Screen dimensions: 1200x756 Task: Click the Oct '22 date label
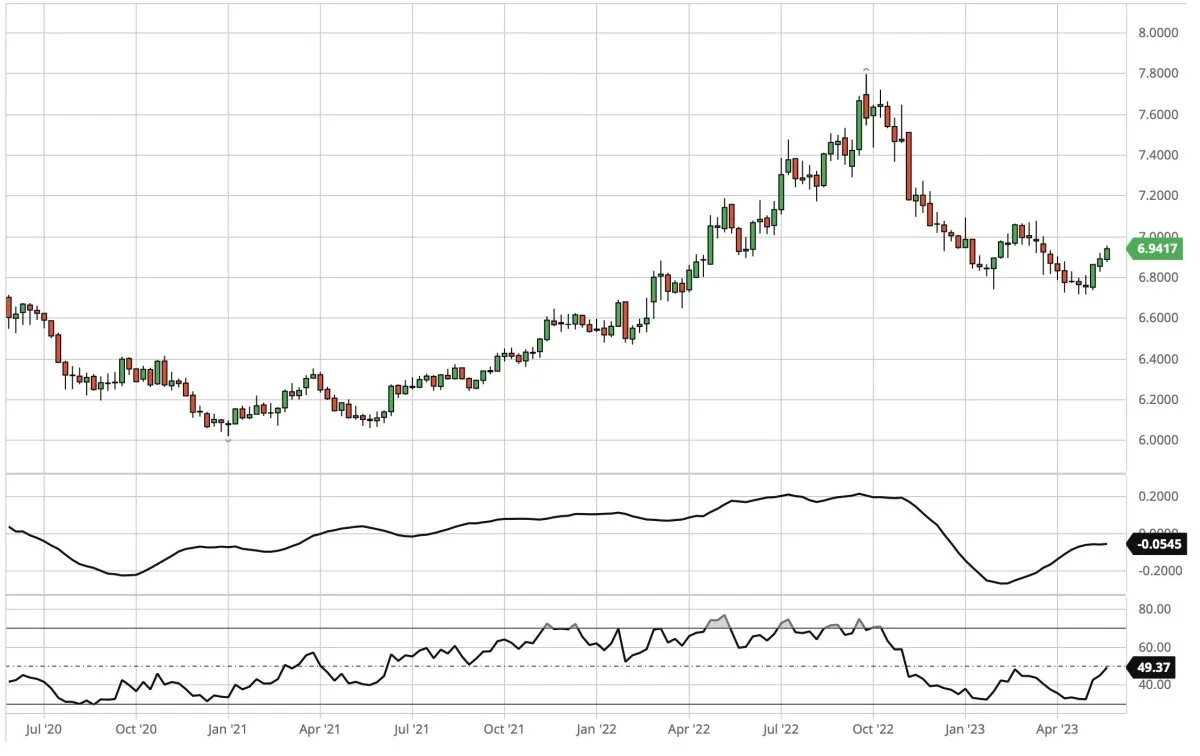[x=872, y=730]
